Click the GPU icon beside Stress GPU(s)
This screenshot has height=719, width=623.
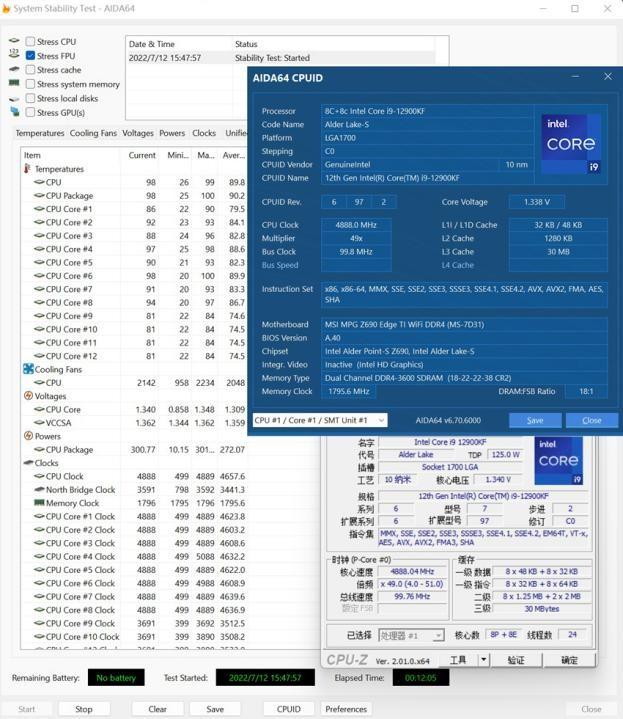click(14, 113)
